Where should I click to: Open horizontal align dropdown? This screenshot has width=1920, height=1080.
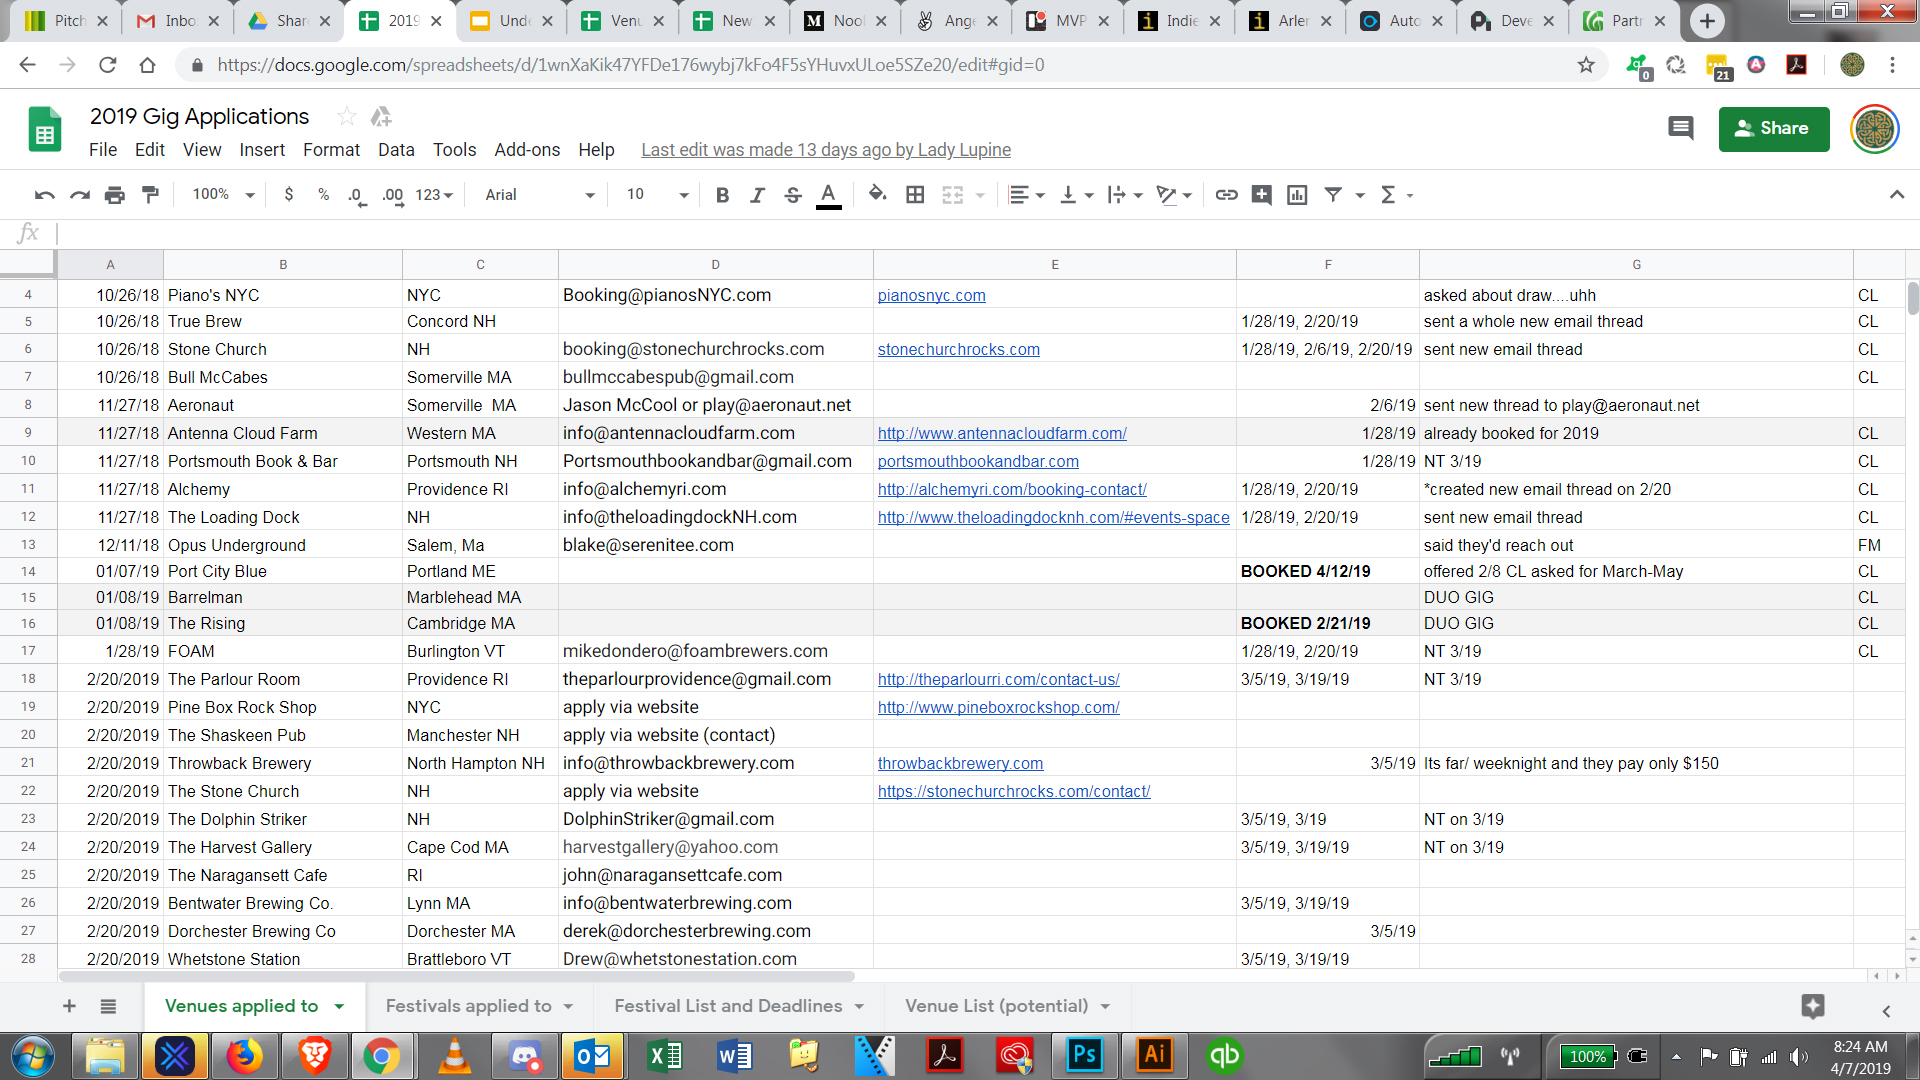point(1026,195)
